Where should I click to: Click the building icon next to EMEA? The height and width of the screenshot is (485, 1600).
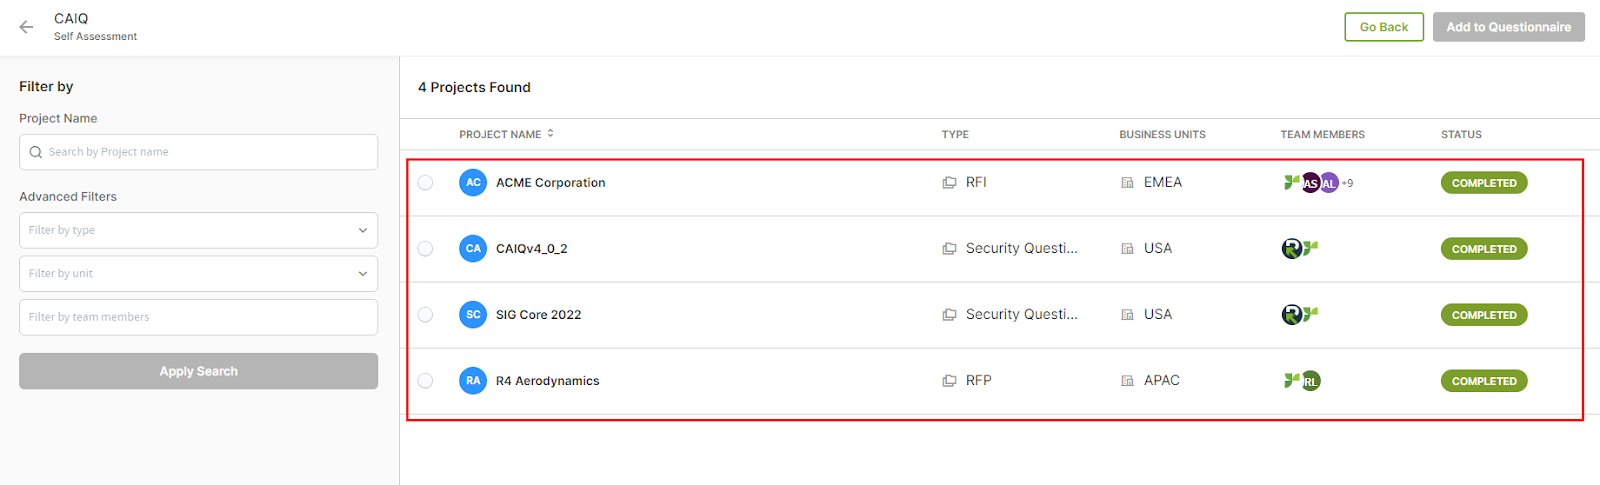1127,183
